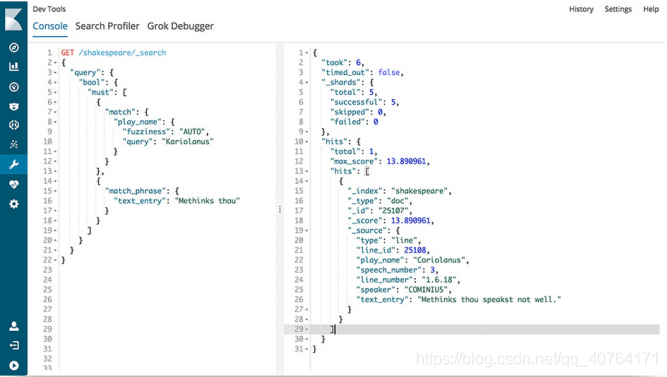This screenshot has width=667, height=377.
Task: Fold the "must" array at line 5
Action: [55, 92]
